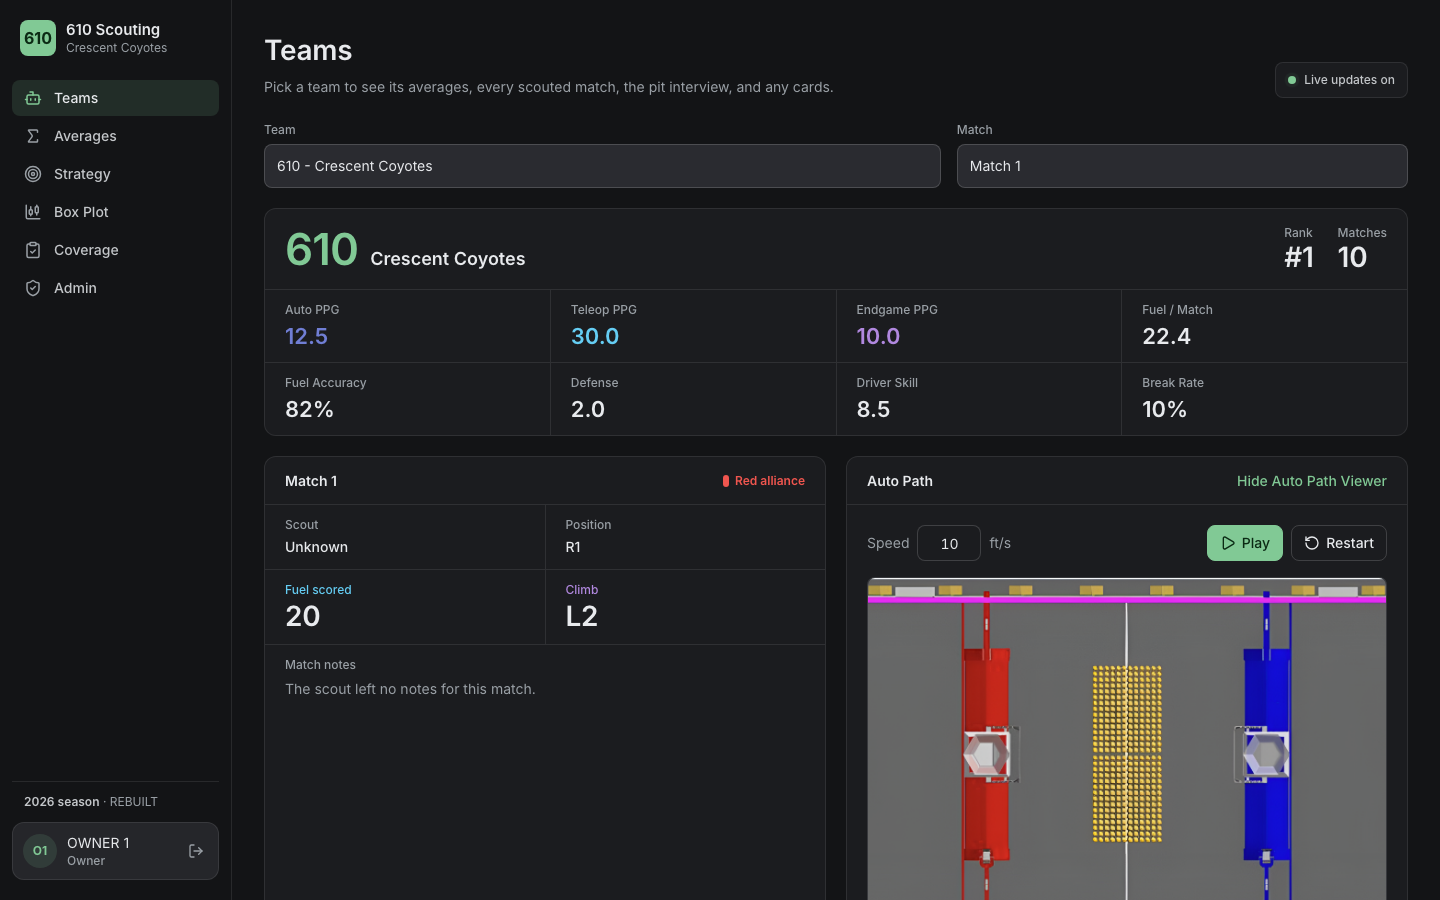The height and width of the screenshot is (900, 1440).
Task: Click the Box Plot chart icon
Action: [x=33, y=212]
